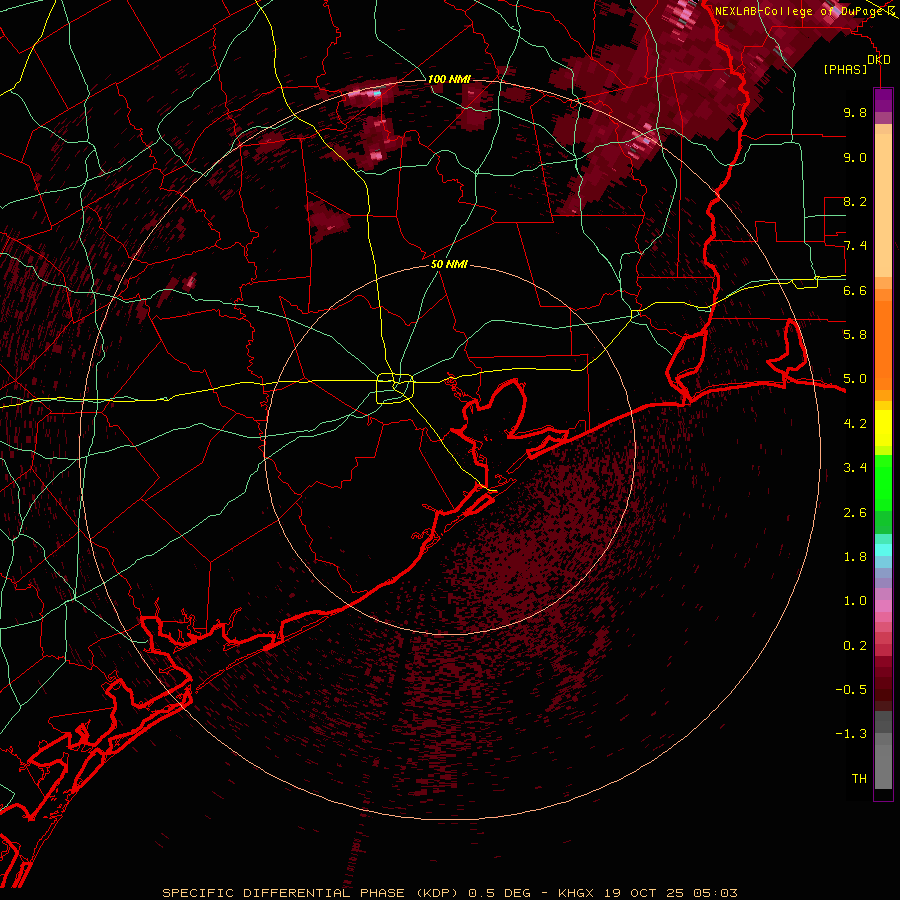The width and height of the screenshot is (900, 900).
Task: Click the 3.4 value on the color scale
Action: coord(855,468)
